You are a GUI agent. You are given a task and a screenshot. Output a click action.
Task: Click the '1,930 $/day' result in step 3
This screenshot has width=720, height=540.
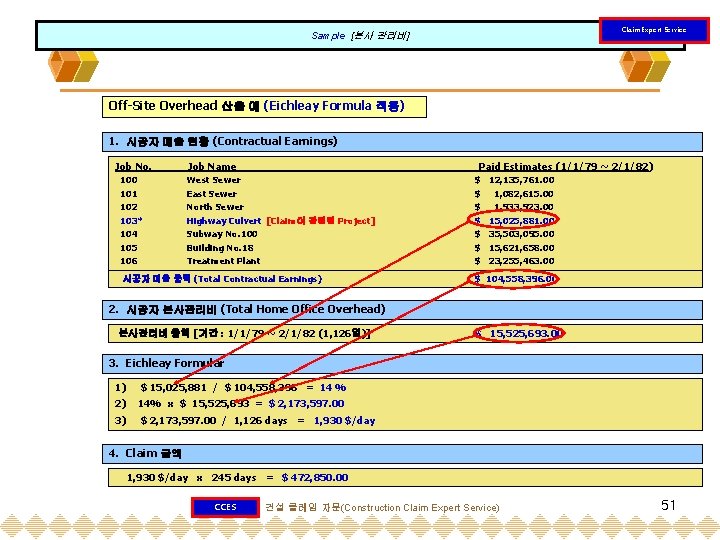344,421
